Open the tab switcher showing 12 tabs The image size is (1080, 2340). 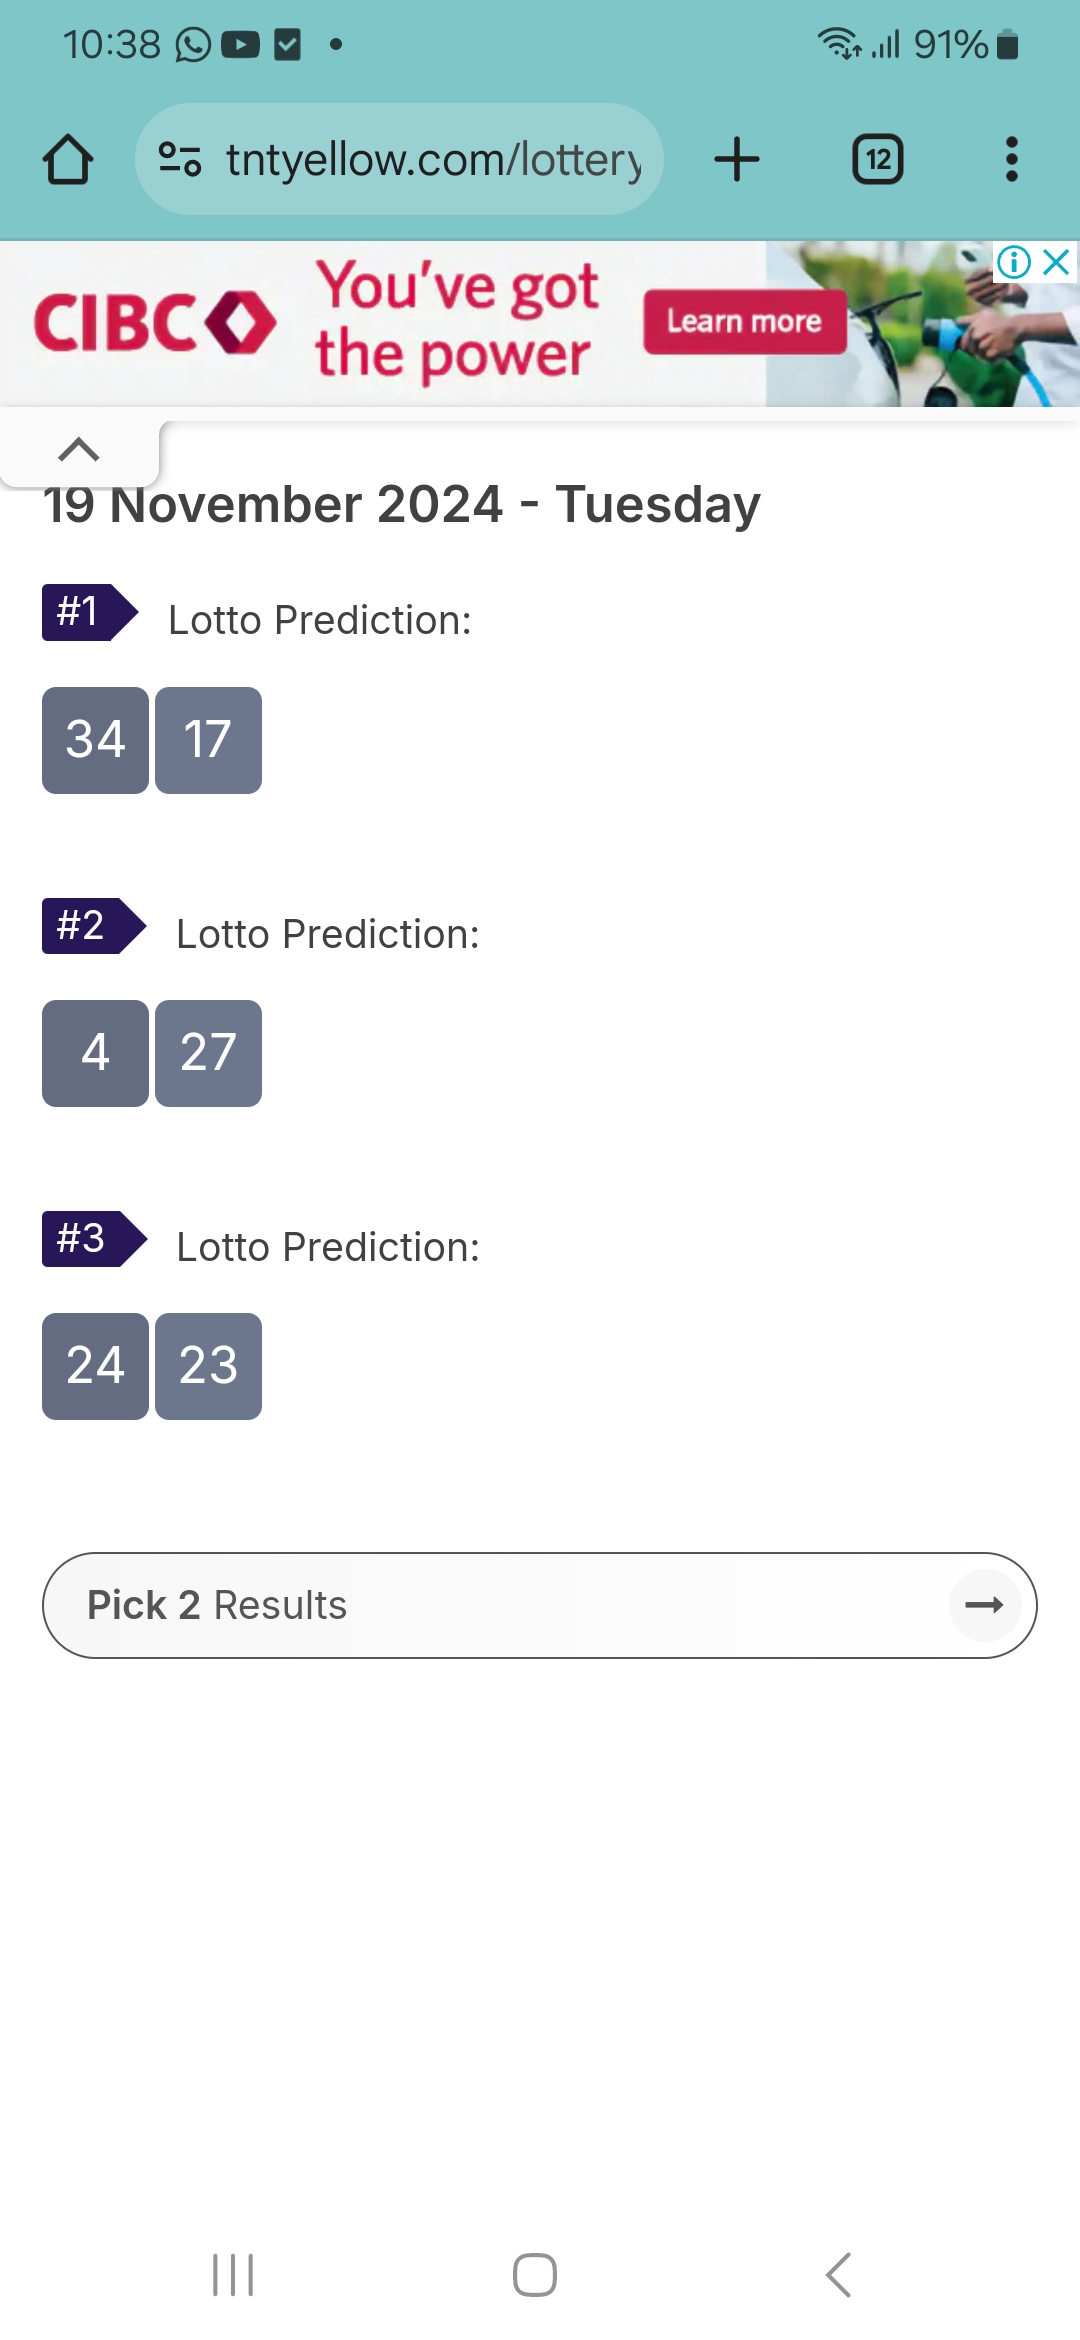(x=877, y=159)
